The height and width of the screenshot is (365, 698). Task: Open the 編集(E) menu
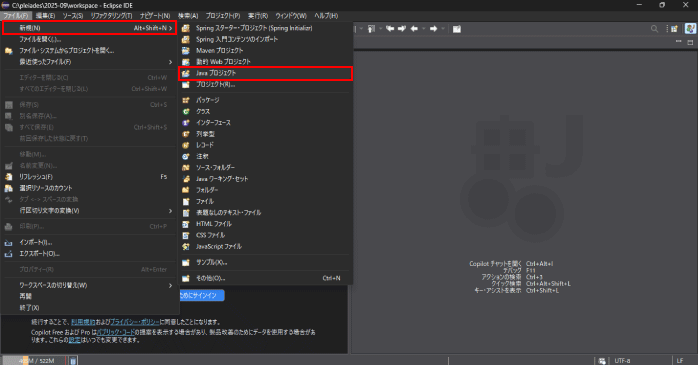45,16
